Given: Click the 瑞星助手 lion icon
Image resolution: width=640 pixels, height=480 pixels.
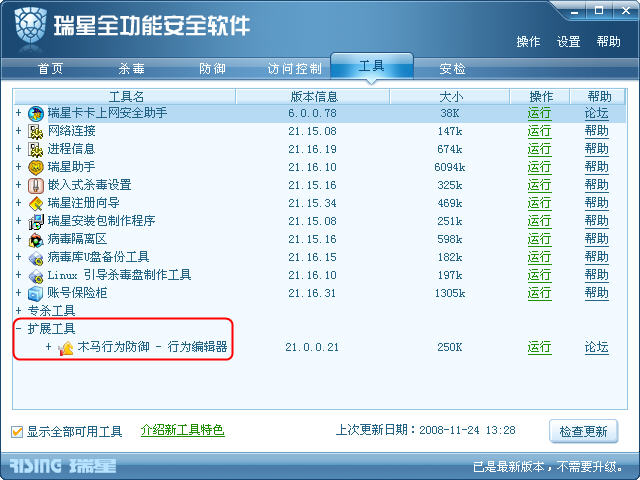Looking at the screenshot, I should tap(36, 167).
